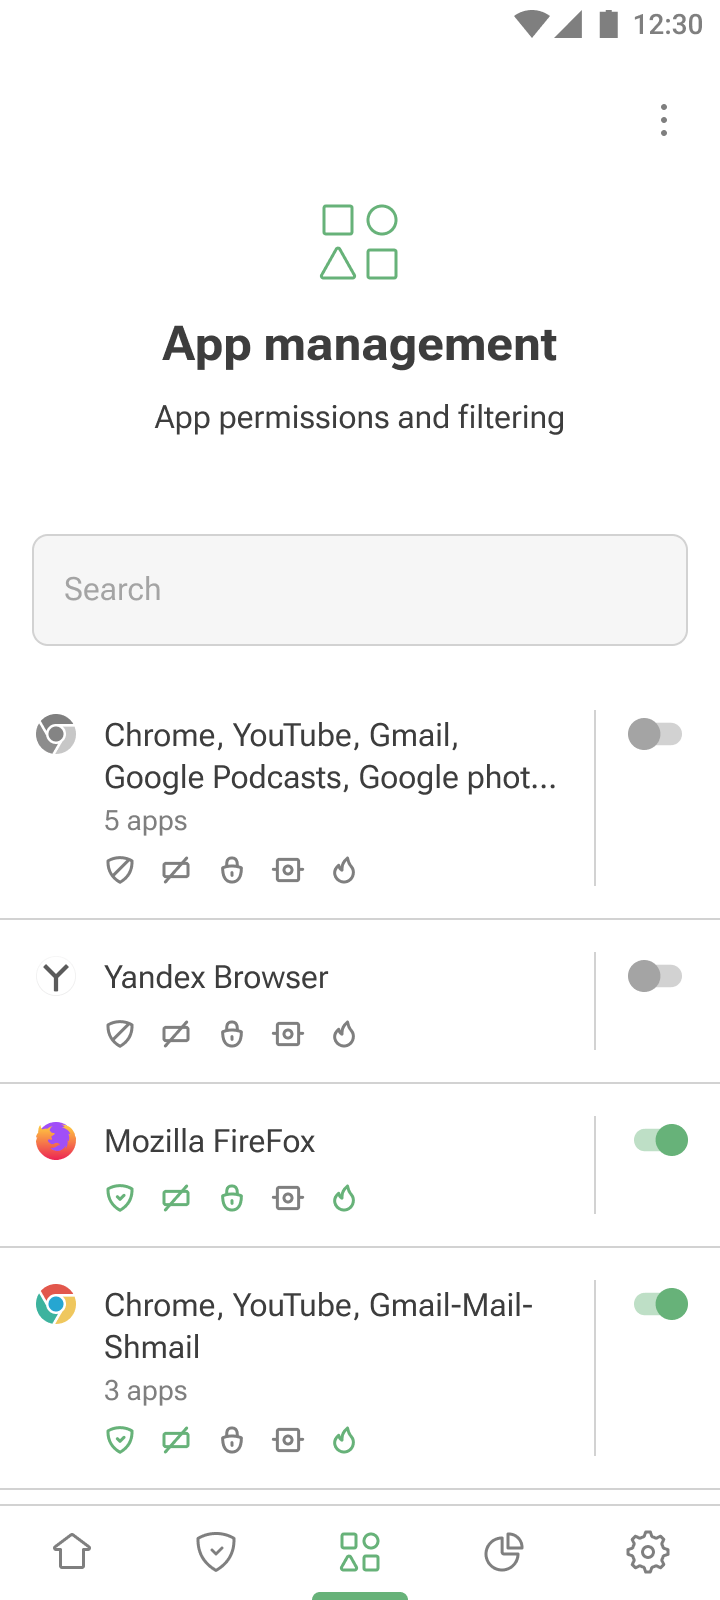The height and width of the screenshot is (1600, 720).
Task: Tap the crossed-out screen icon under Yandex Browser
Action: pyautogui.click(x=176, y=1034)
